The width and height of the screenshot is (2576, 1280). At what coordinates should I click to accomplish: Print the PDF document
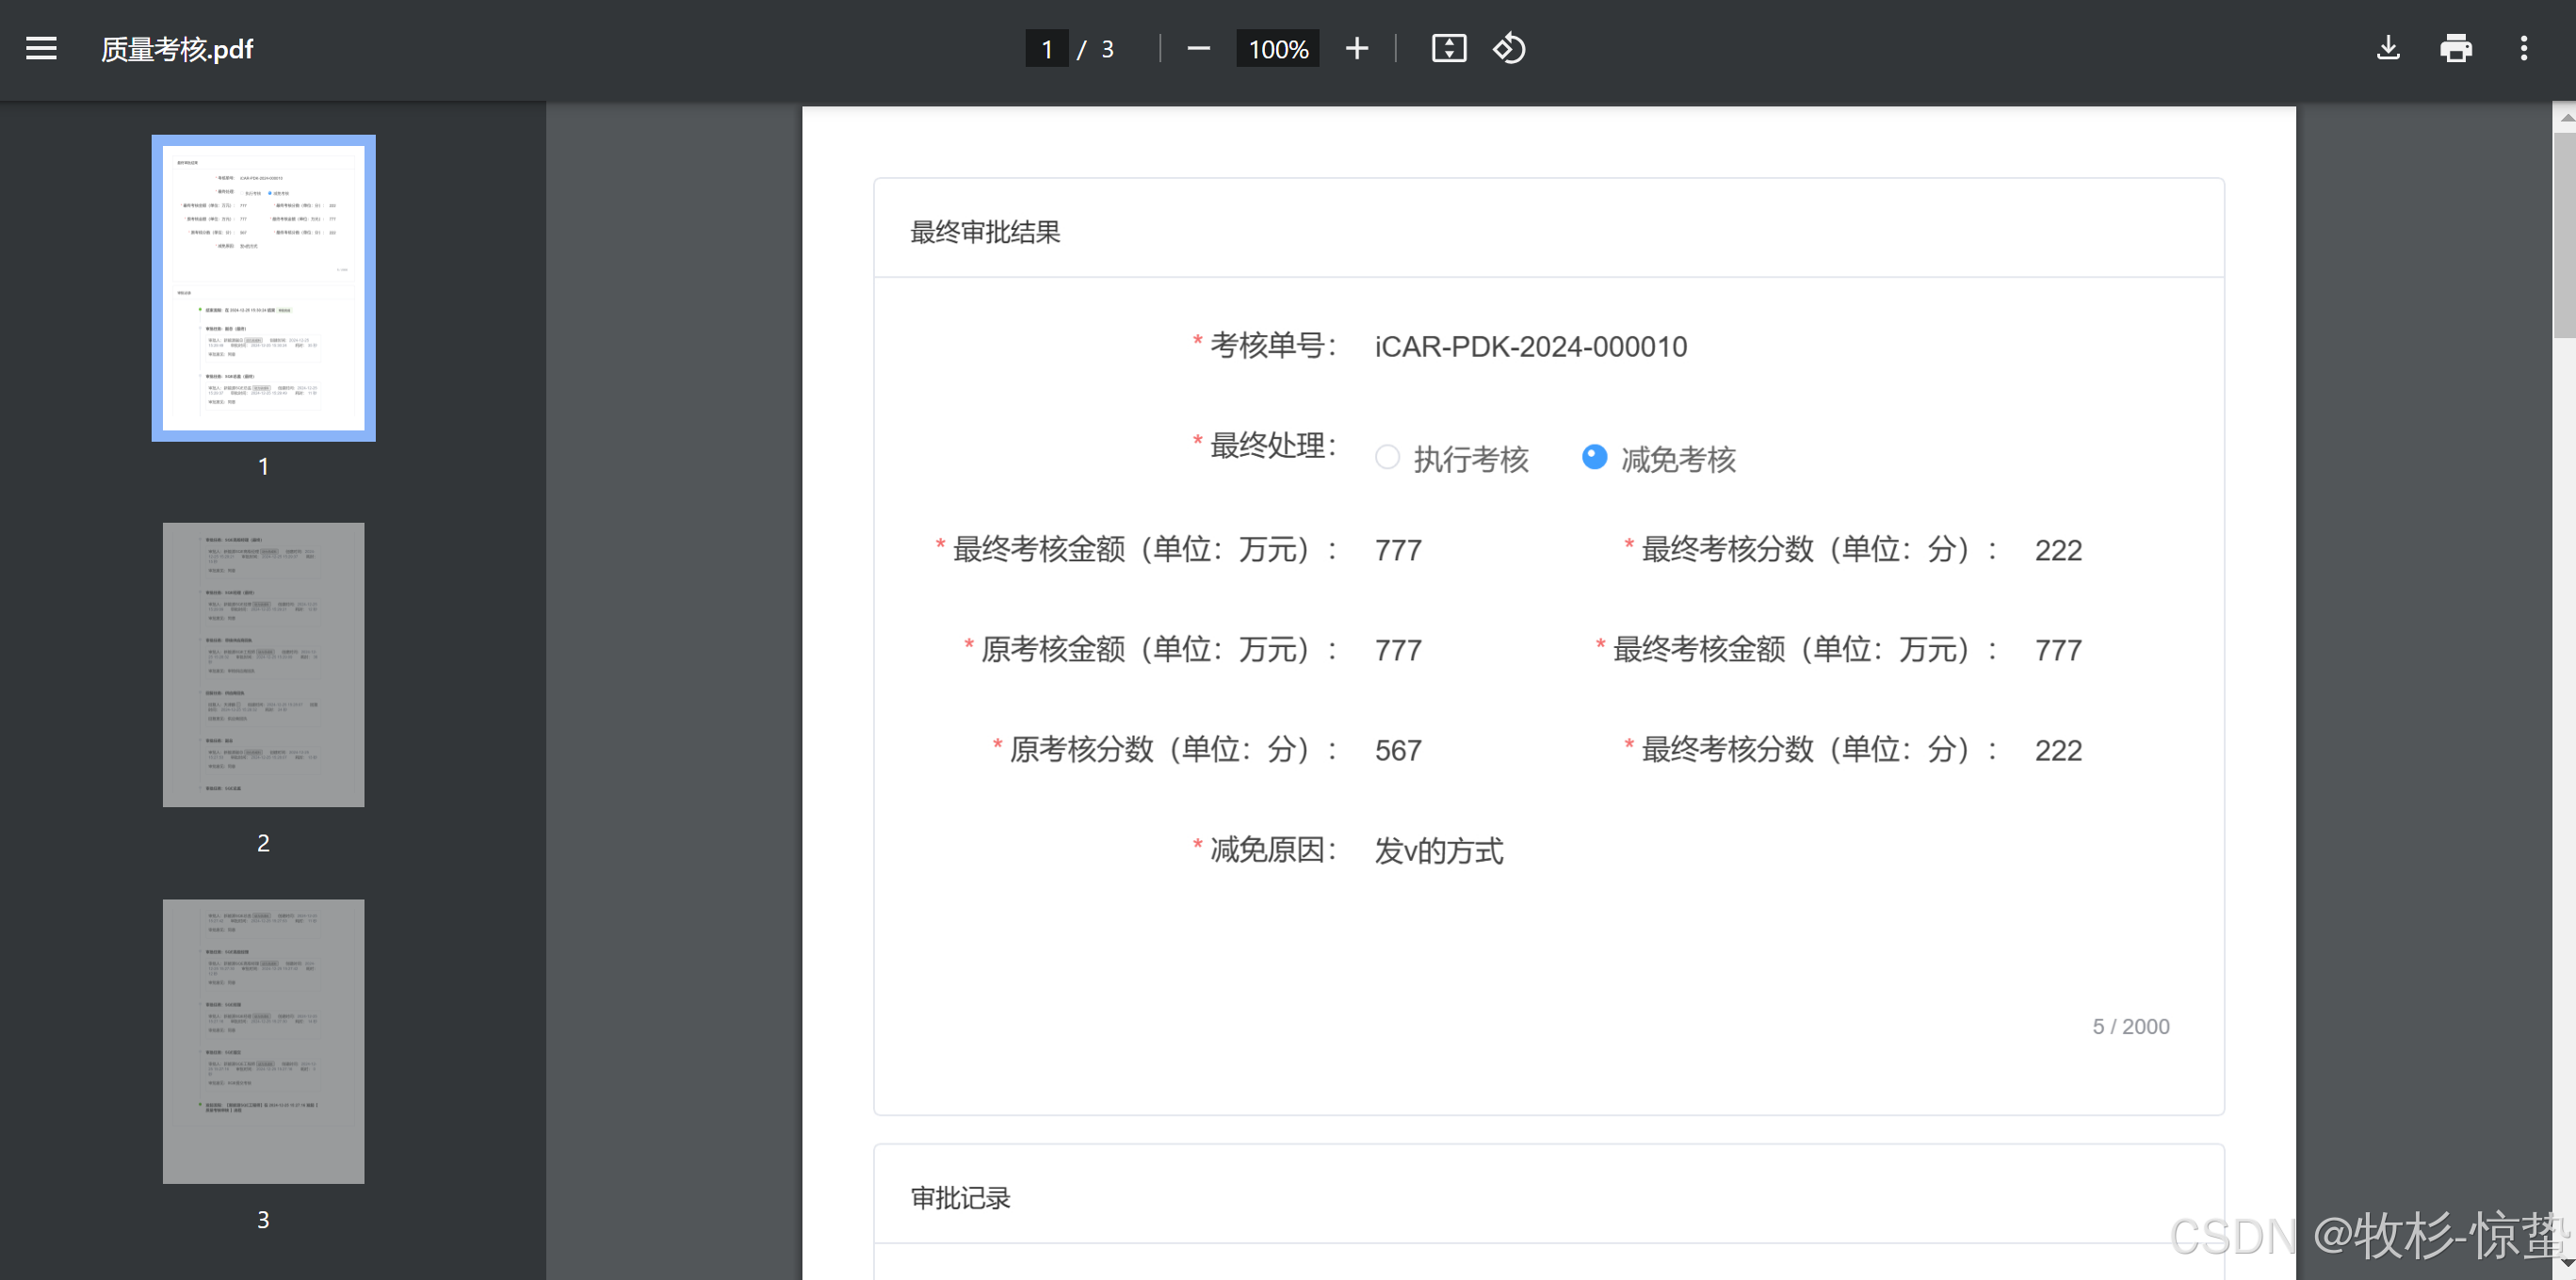pos(2456,48)
